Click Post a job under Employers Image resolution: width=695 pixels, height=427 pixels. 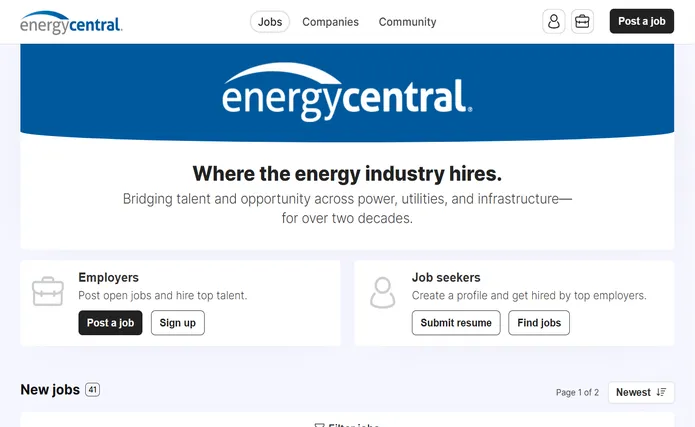(x=110, y=323)
